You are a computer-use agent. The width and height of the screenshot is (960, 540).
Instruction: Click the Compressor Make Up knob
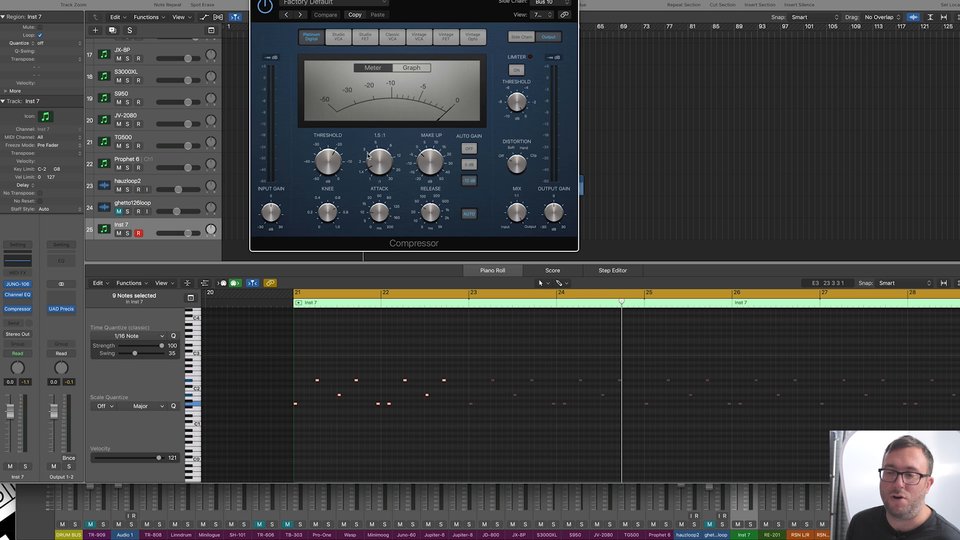pyautogui.click(x=430, y=161)
